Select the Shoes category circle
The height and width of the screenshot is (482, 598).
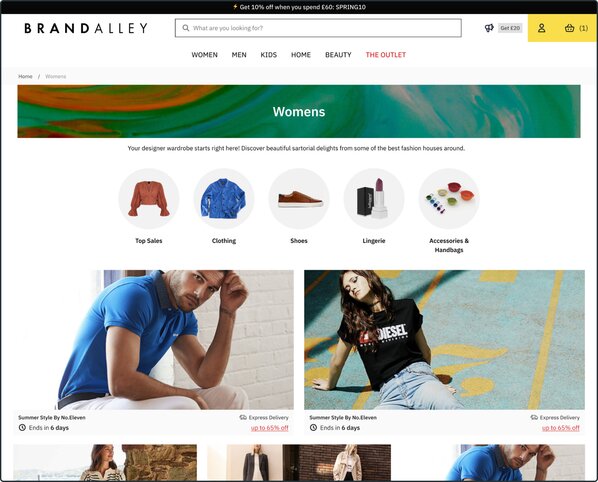(299, 198)
